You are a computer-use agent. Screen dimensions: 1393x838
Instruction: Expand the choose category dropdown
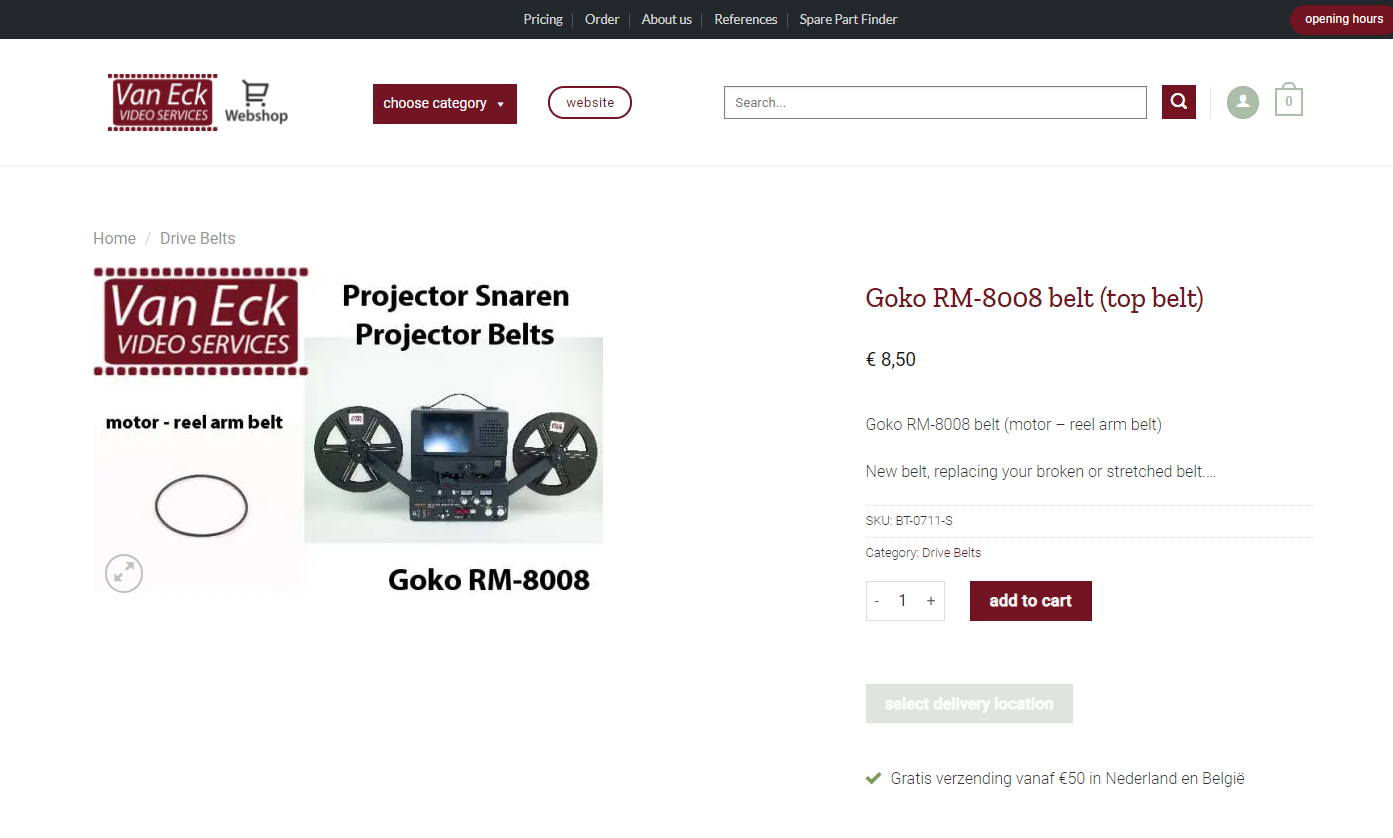click(445, 104)
